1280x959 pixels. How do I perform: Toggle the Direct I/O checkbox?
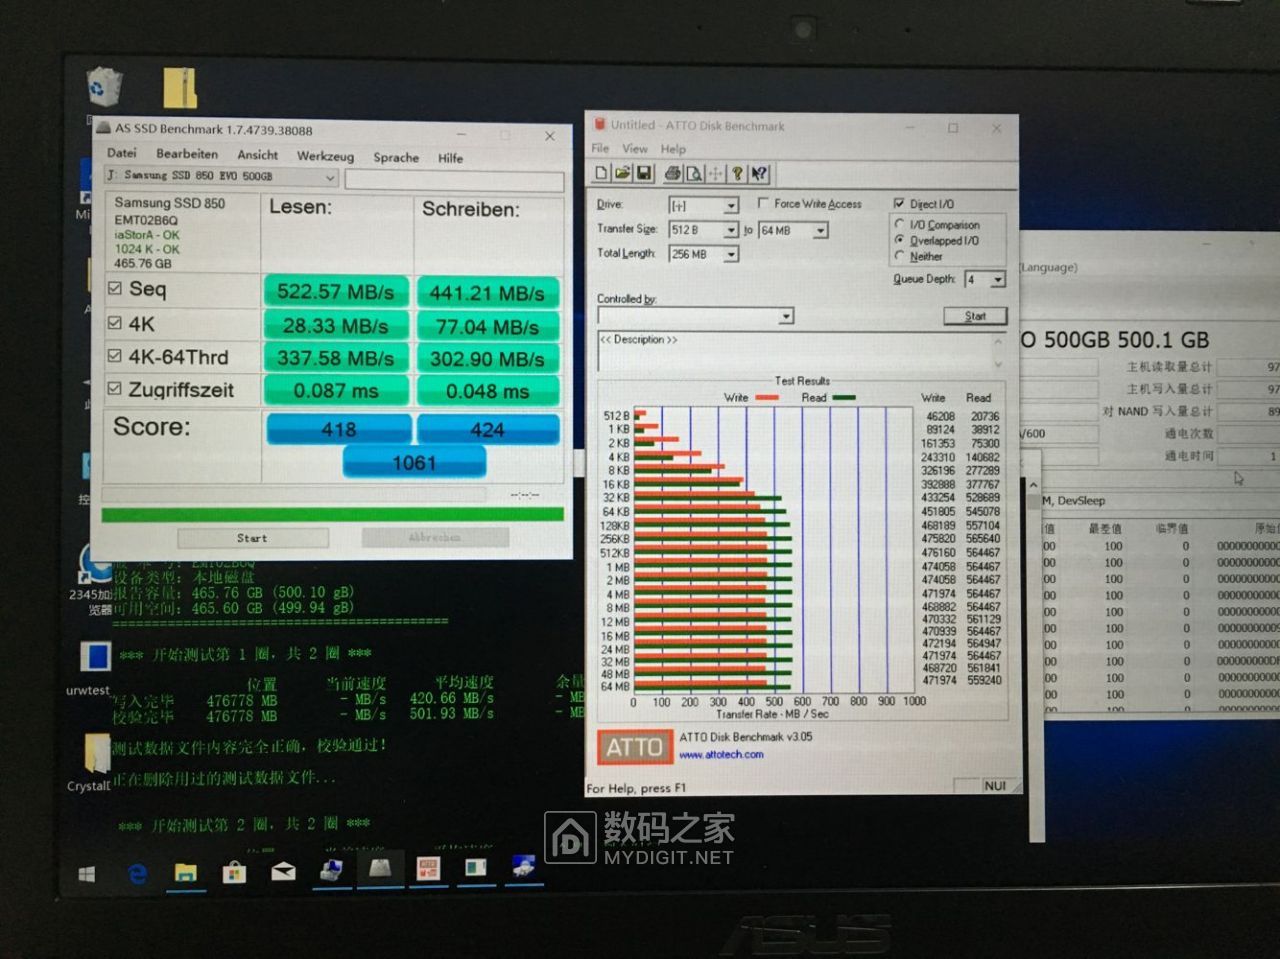coord(899,203)
